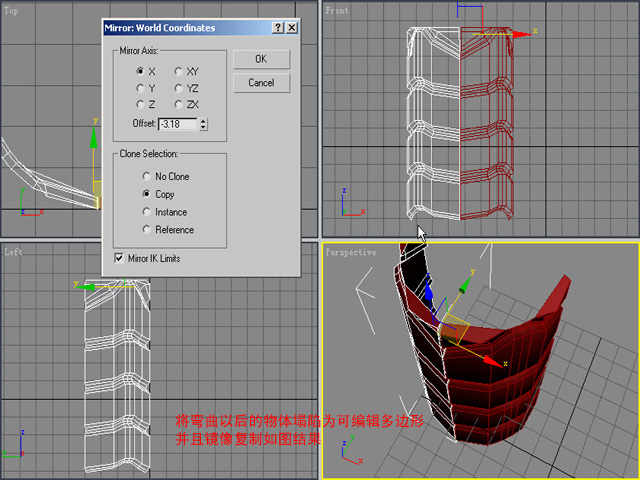Confirm mirror with OK button
The height and width of the screenshot is (480, 640).
[x=262, y=59]
